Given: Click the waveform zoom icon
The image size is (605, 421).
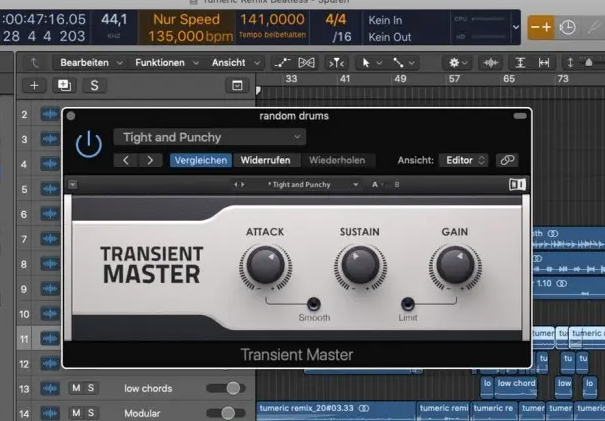Looking at the screenshot, I should pos(490,63).
